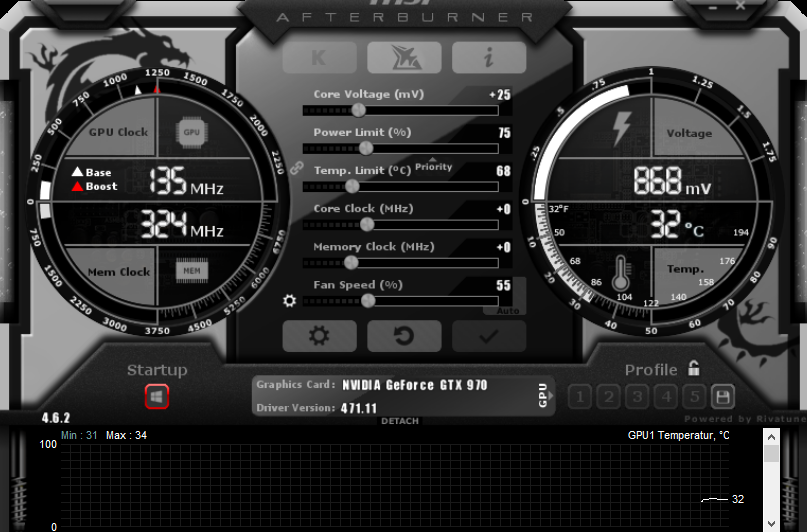Adjust the Core Clock slider handle
The height and width of the screenshot is (532, 807).
tap(367, 224)
